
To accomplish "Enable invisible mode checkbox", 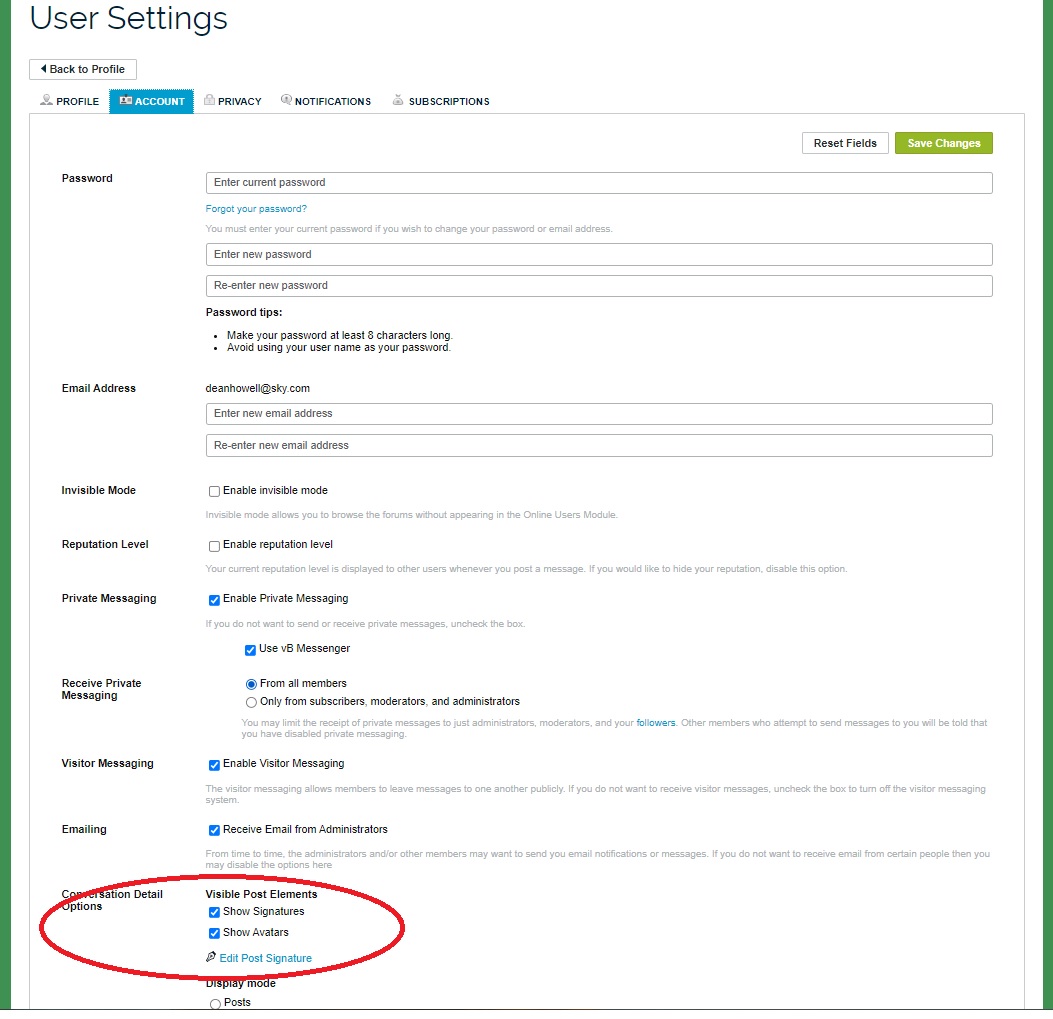I will click(x=214, y=491).
